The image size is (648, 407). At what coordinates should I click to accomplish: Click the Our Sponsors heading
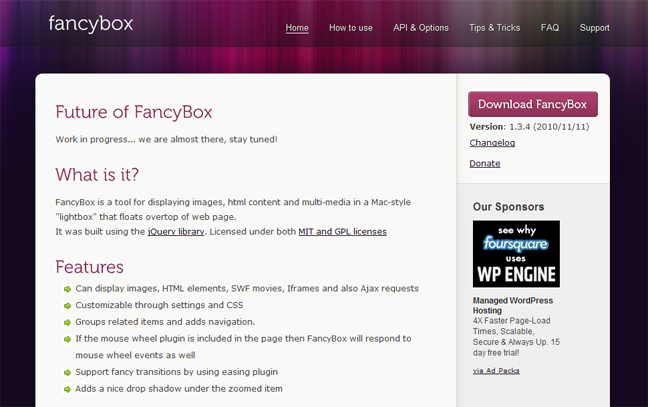pos(508,207)
